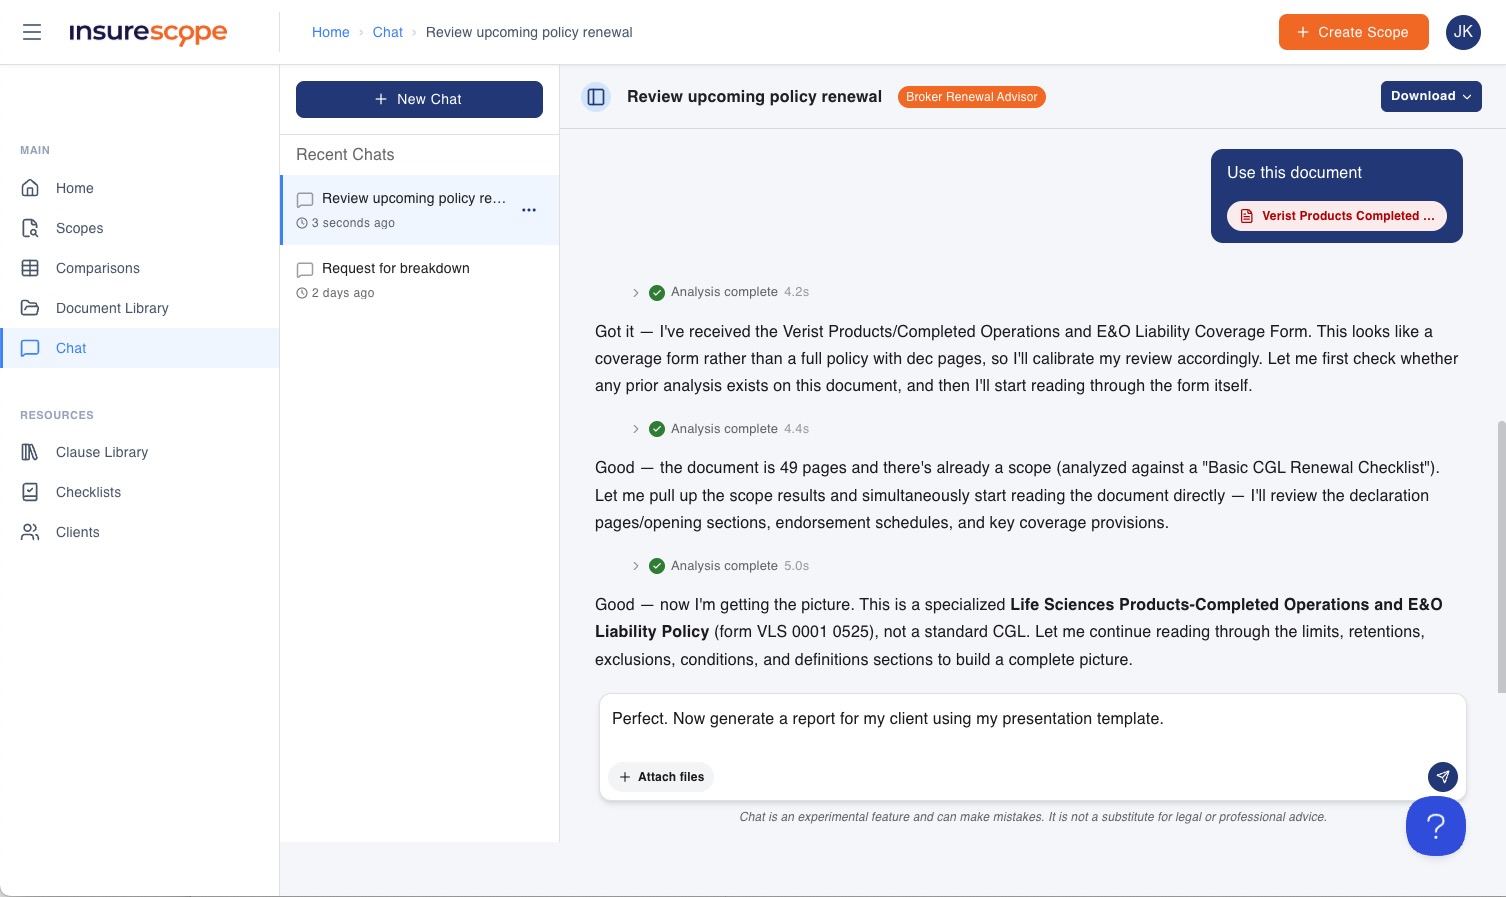Open the Verist Products Completed document chip
This screenshot has width=1506, height=897.
click(x=1336, y=216)
